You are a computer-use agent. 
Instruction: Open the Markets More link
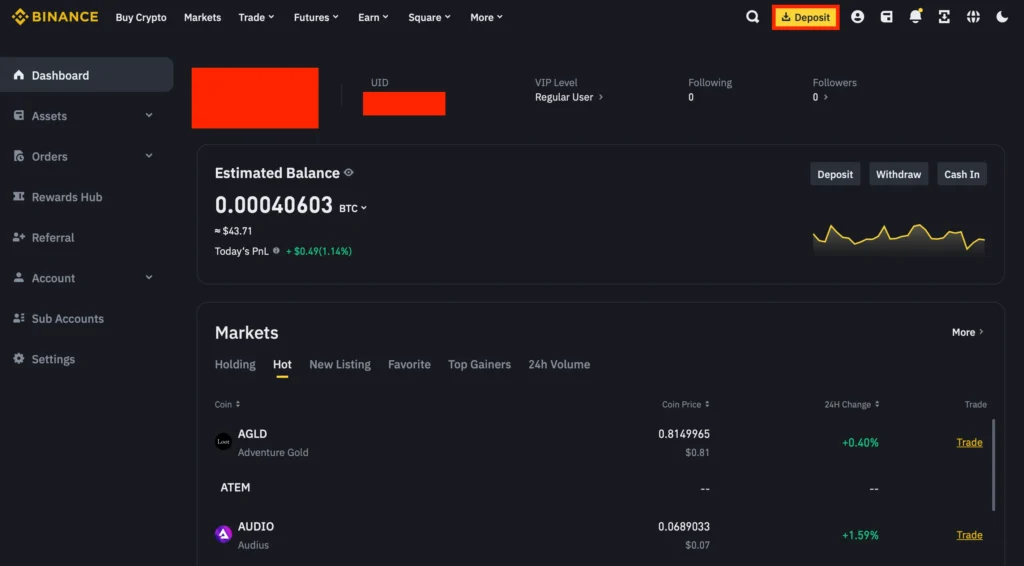click(967, 332)
